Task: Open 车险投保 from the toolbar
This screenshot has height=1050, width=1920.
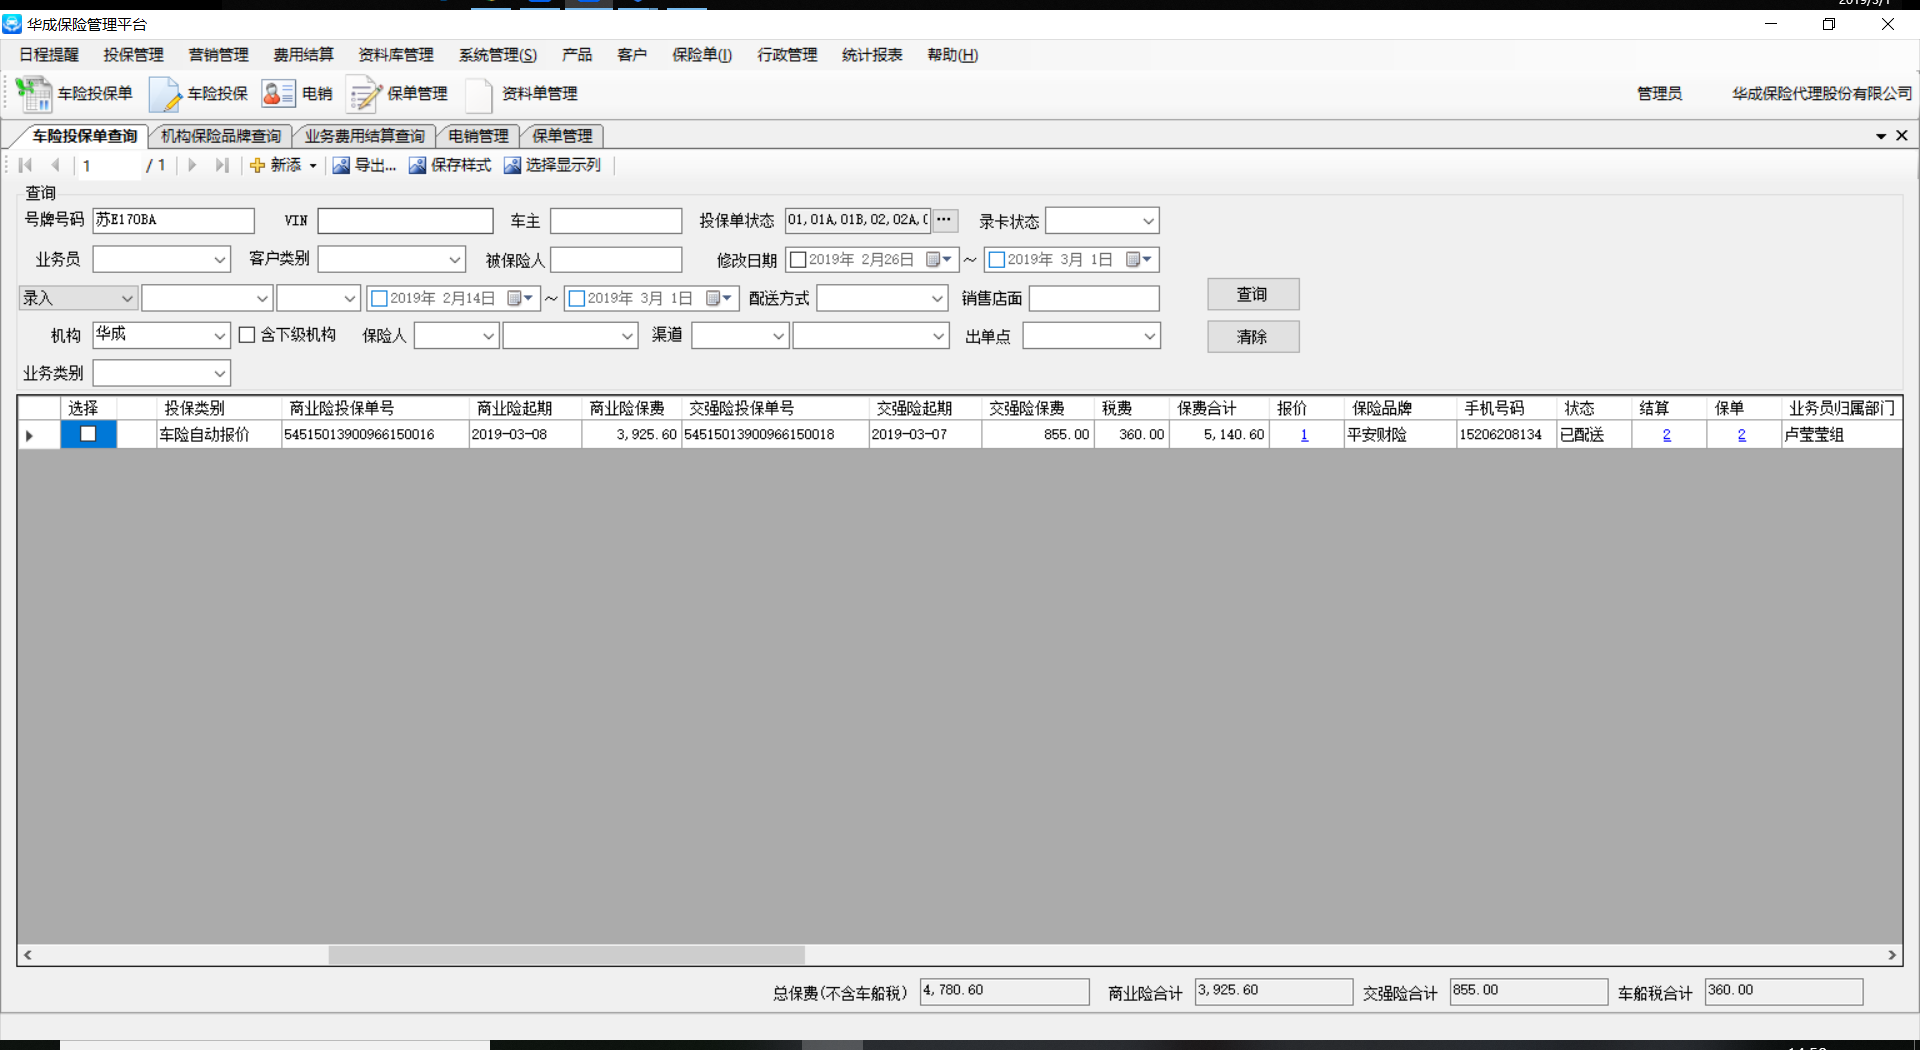Action: tap(165, 94)
